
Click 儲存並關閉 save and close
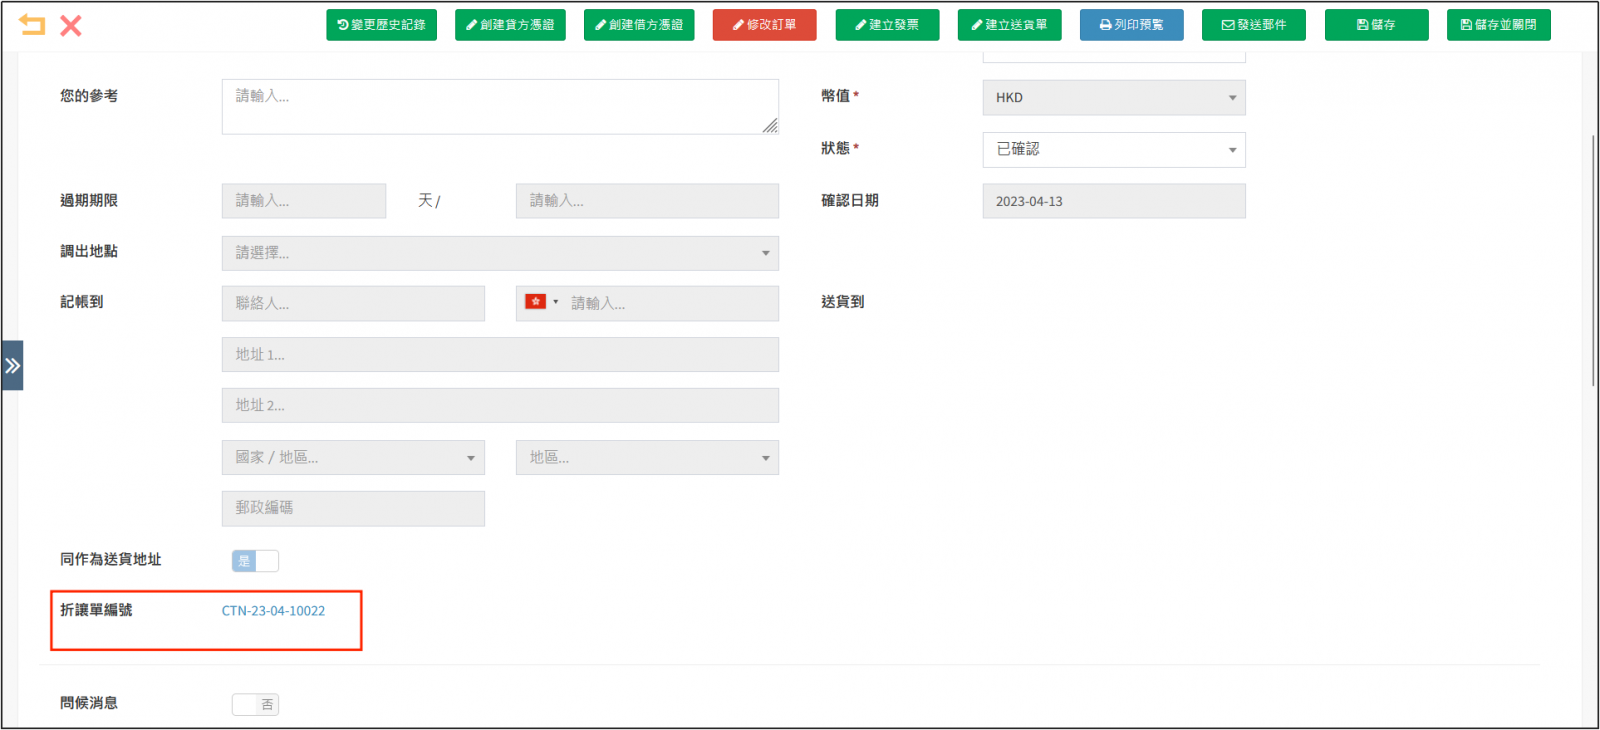tap(1498, 25)
